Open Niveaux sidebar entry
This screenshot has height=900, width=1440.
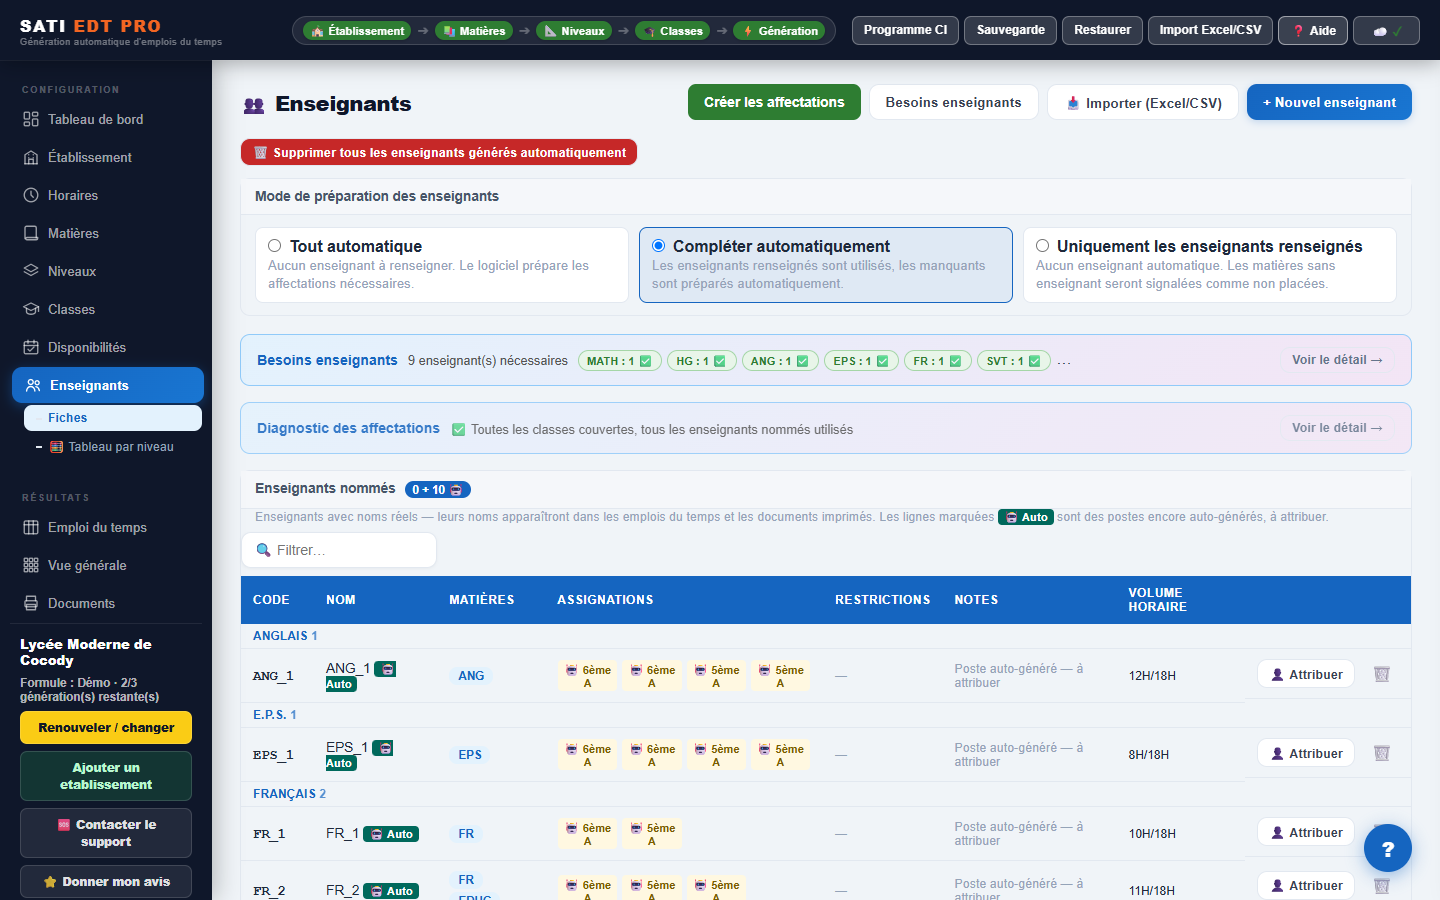pos(107,271)
